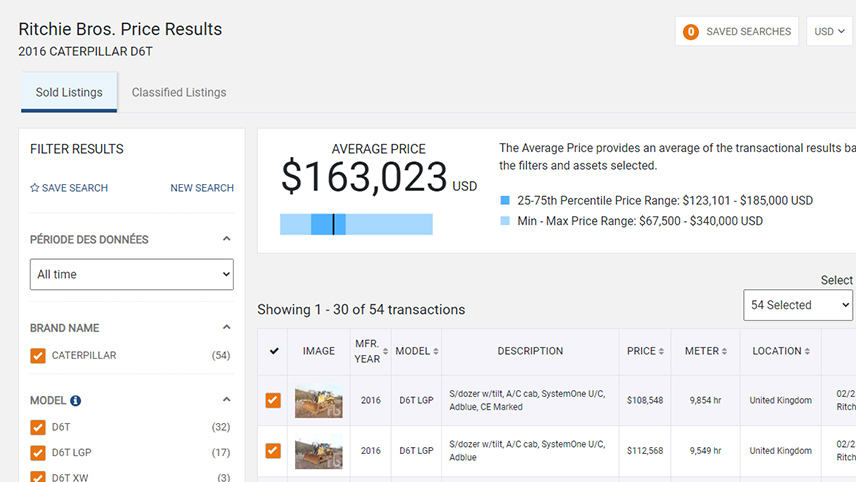Uncheck the $112,568 row checkbox
856x482 pixels.
click(273, 451)
